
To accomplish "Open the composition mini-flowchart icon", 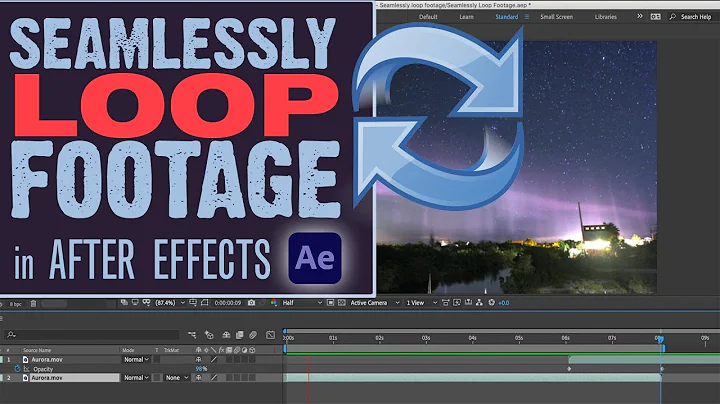I will [192, 335].
